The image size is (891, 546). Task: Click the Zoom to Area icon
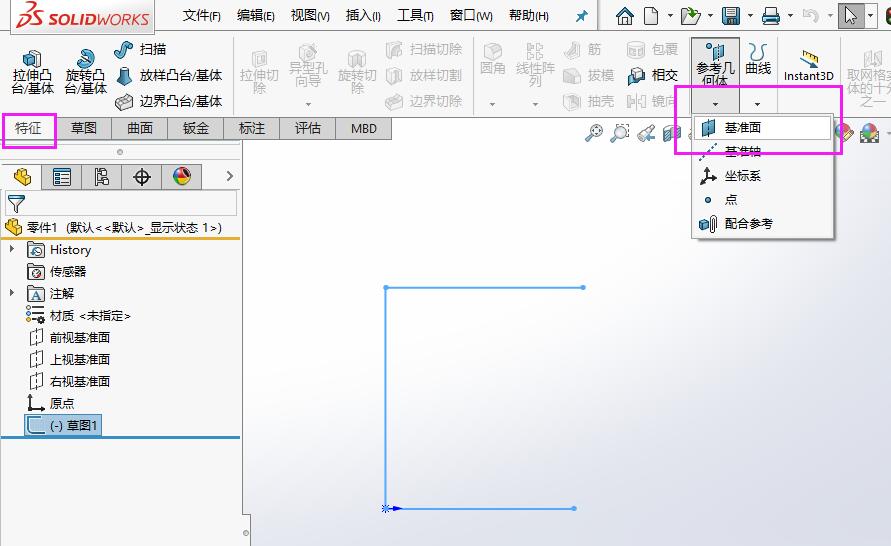tap(619, 134)
